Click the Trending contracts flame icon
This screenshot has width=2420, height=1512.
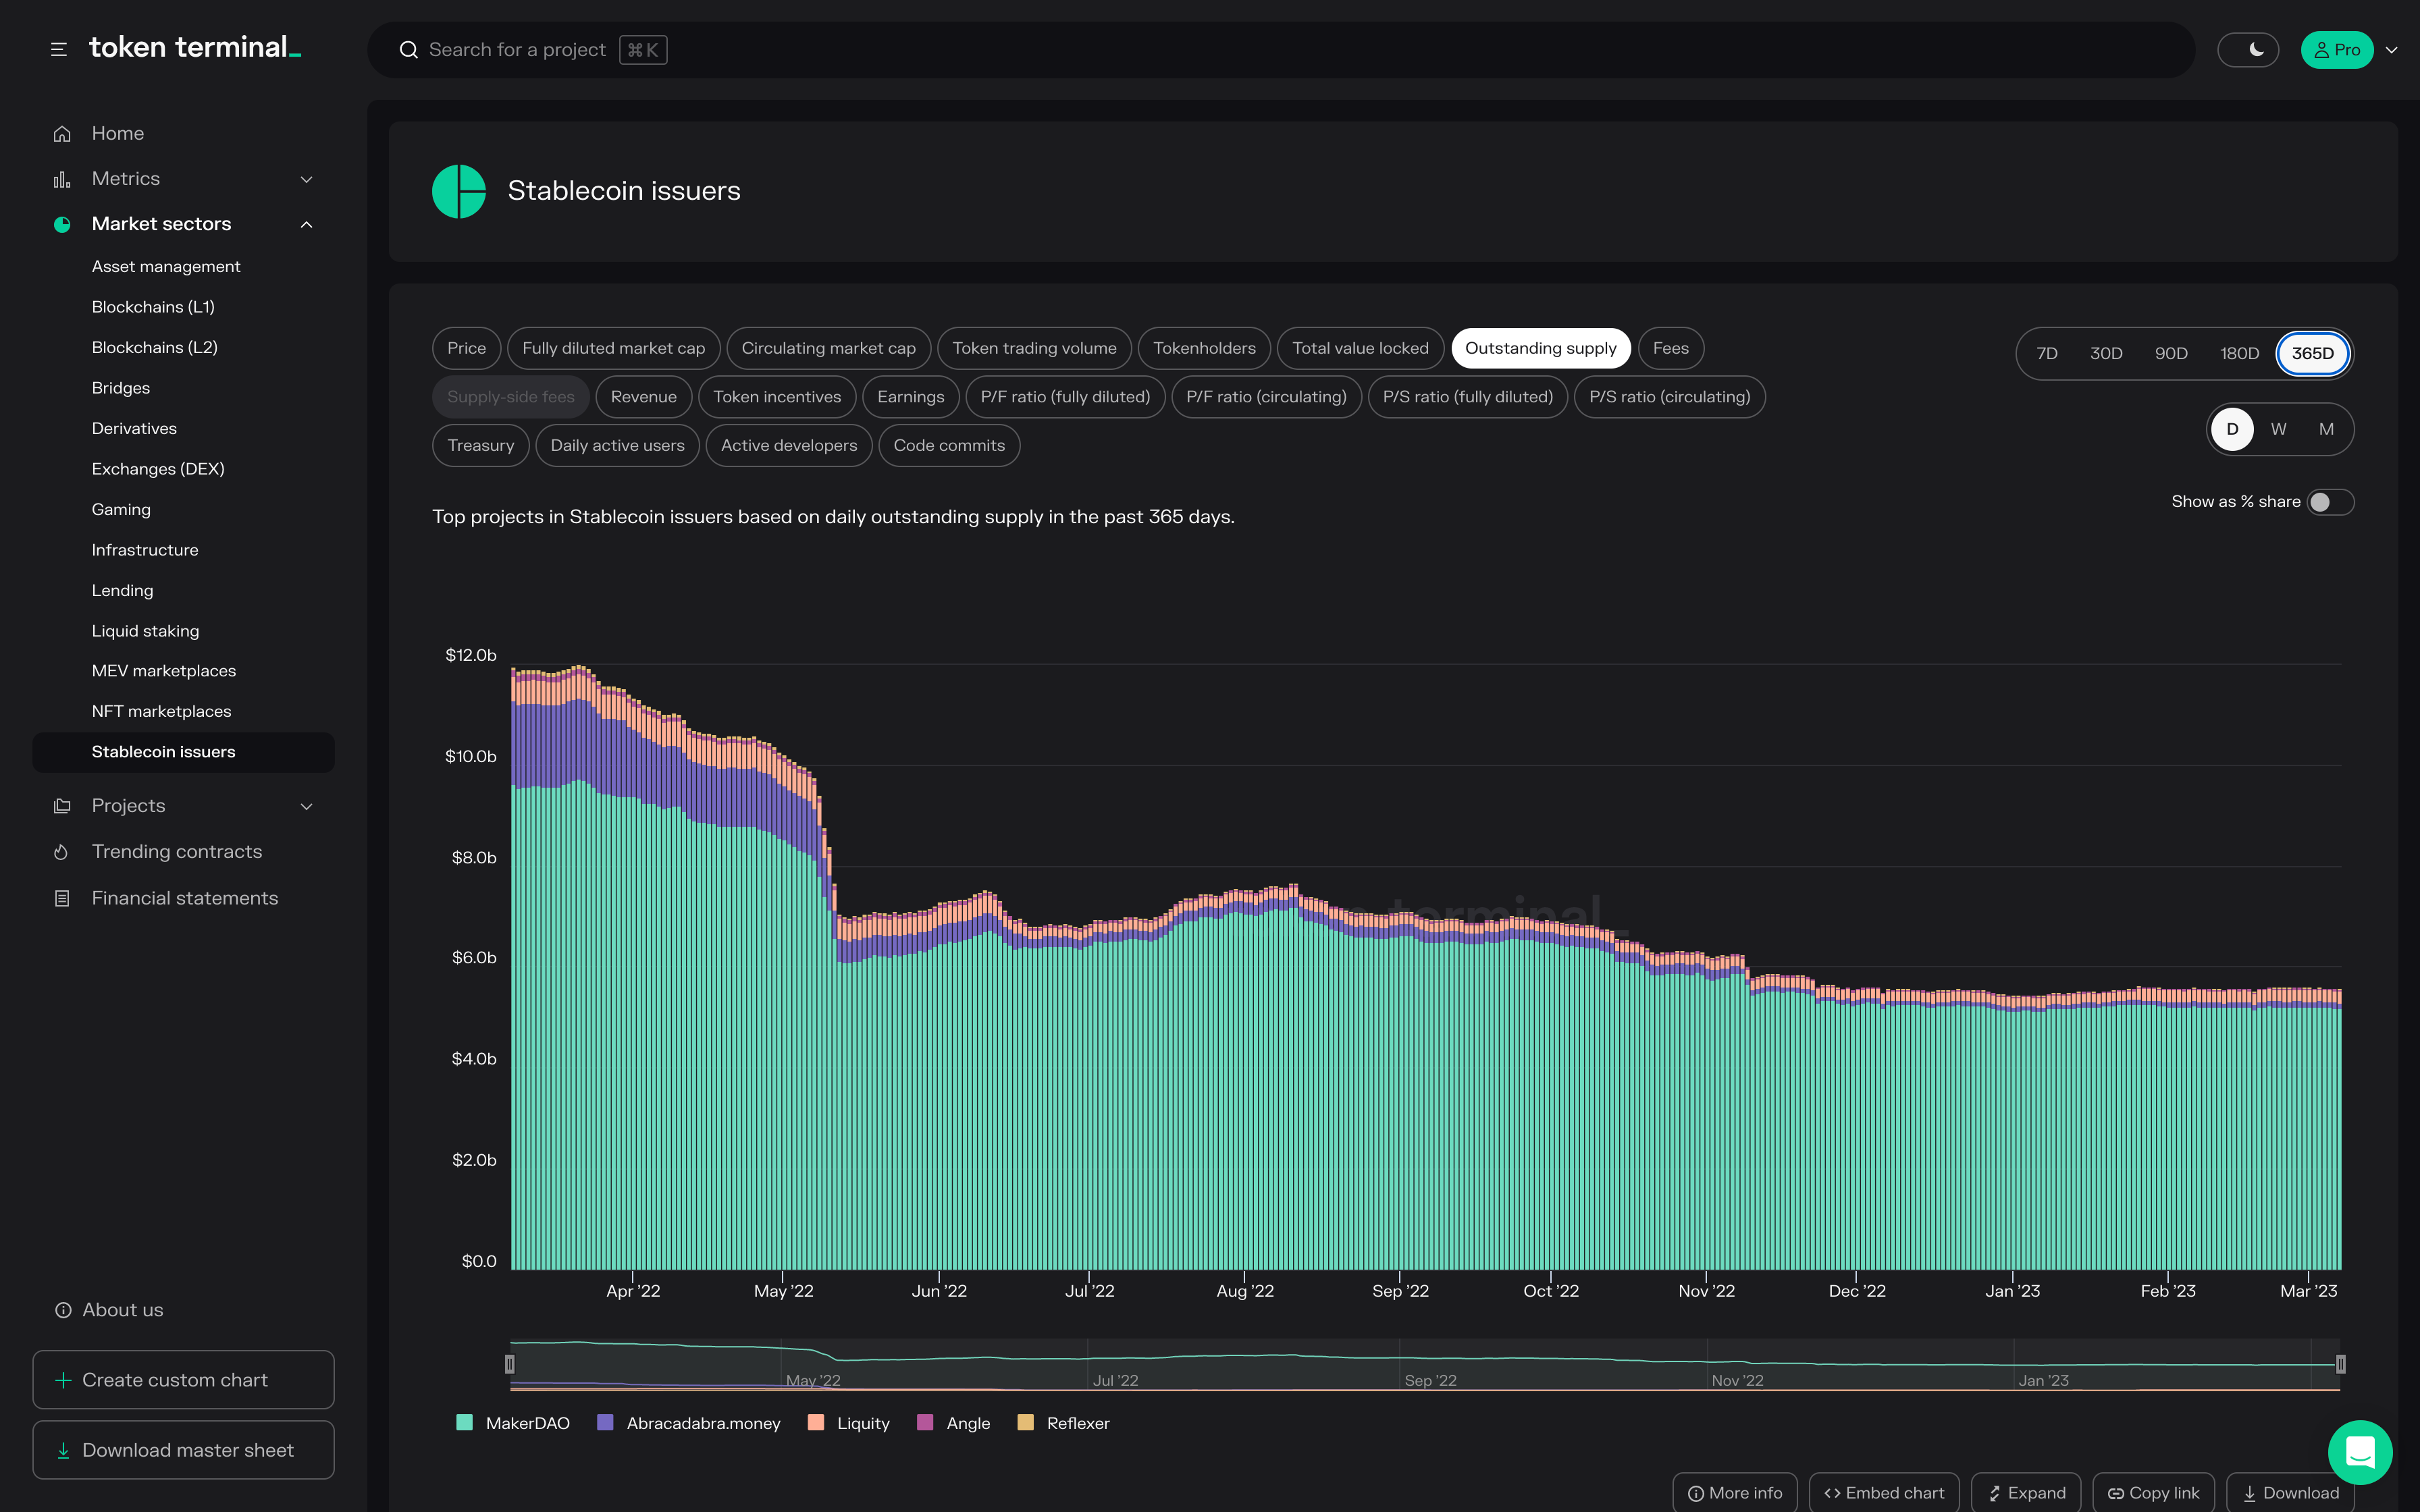(x=62, y=852)
